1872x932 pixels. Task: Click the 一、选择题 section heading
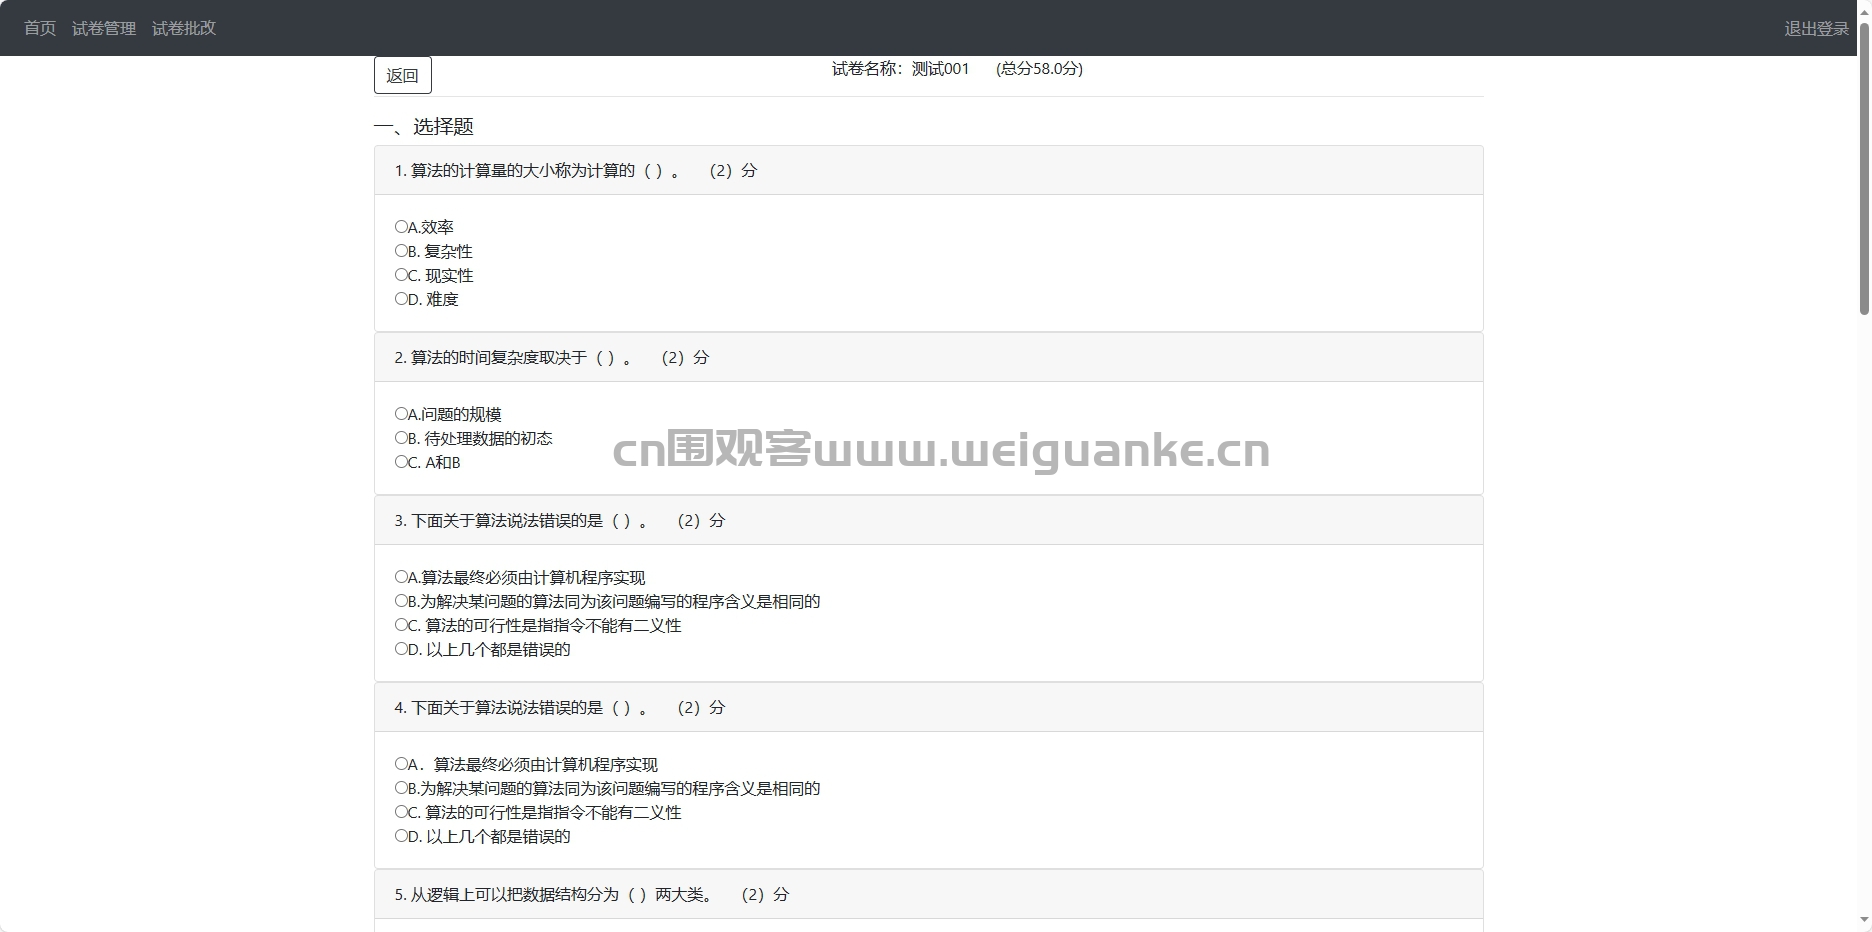(424, 127)
